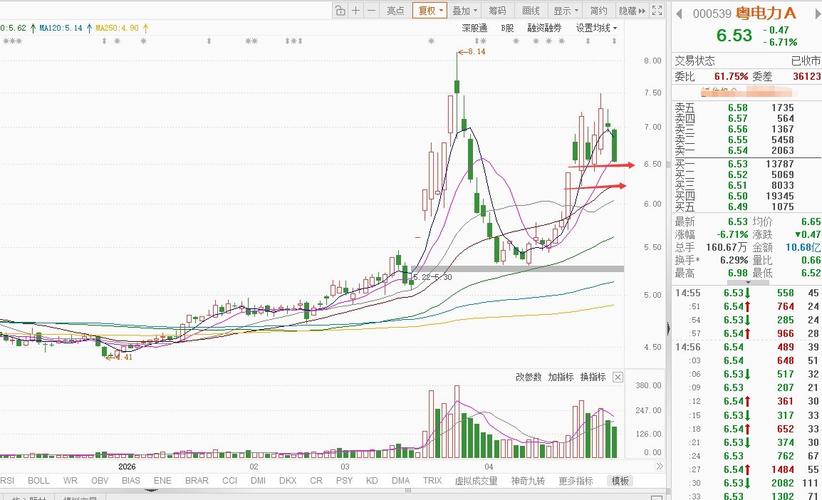Click 加指标 to add indicator

click(560, 377)
